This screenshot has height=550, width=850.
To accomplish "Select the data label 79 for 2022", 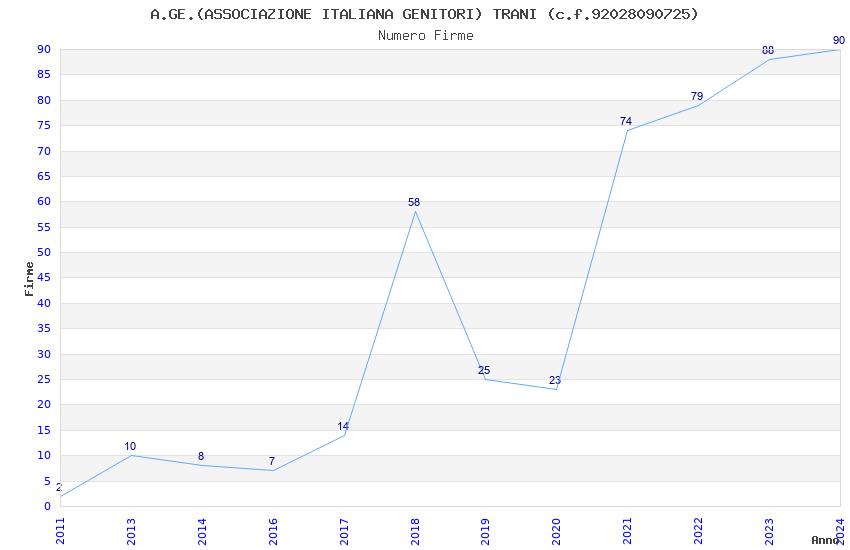I will click(697, 96).
